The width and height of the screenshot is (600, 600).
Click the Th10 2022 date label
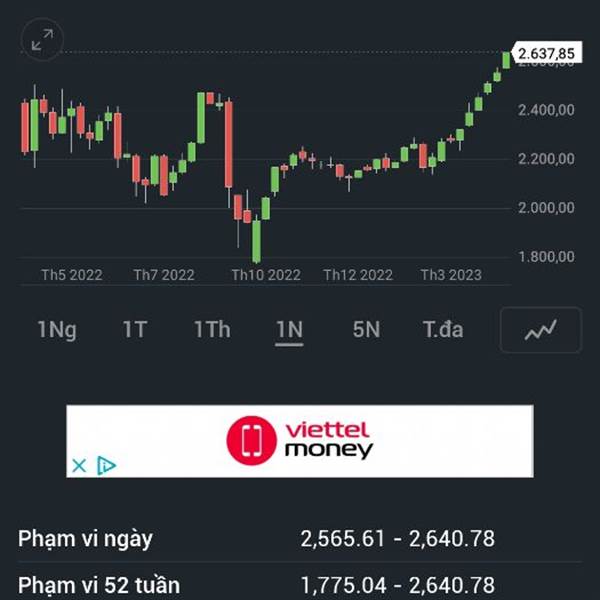click(x=266, y=275)
